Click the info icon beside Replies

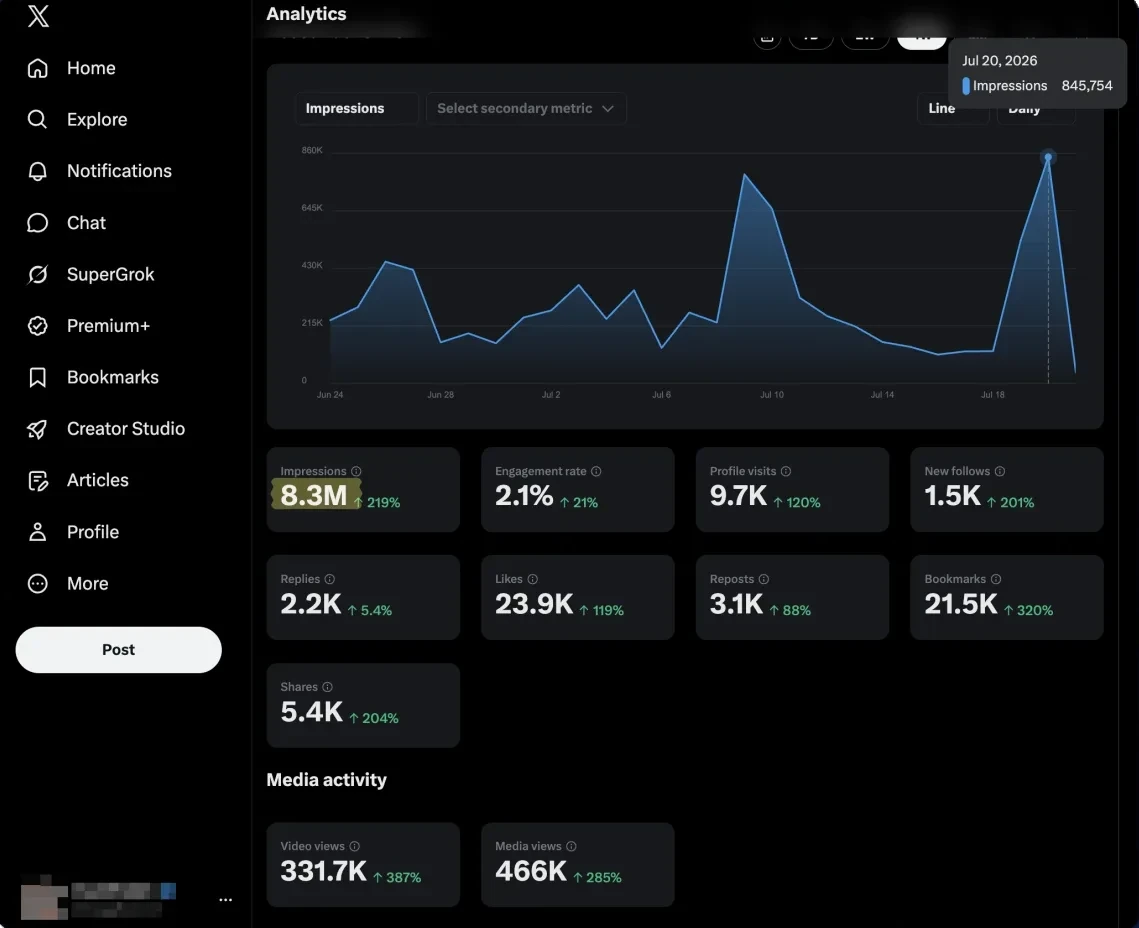pos(330,579)
